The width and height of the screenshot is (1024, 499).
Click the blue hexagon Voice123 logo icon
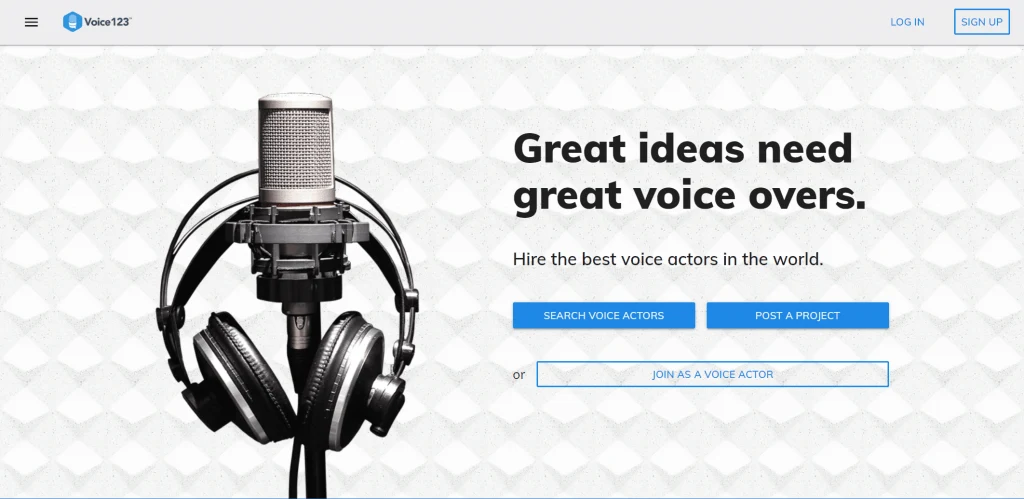pyautogui.click(x=72, y=22)
